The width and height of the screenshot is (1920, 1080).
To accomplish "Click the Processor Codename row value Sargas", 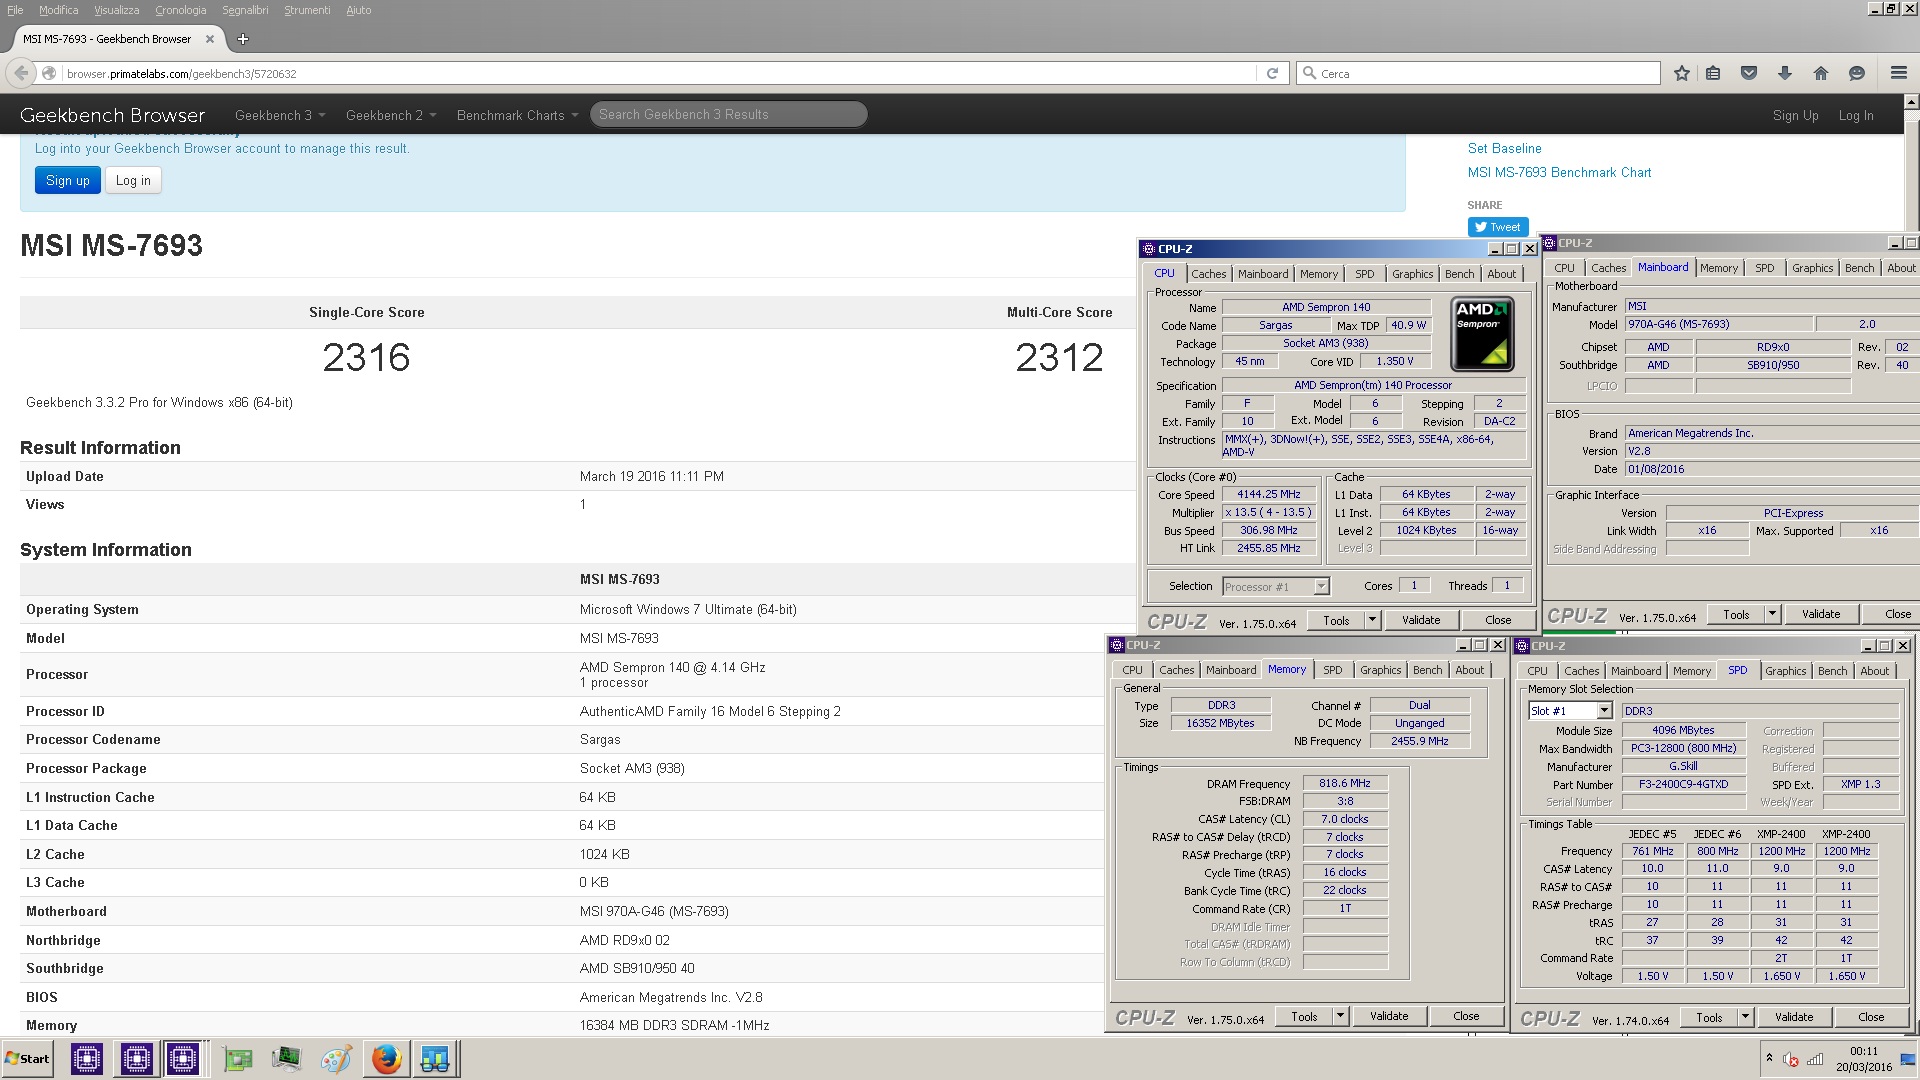I will [x=600, y=740].
